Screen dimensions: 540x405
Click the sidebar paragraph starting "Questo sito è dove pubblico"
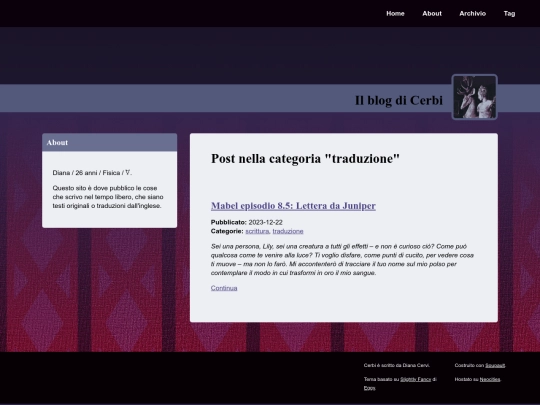(108, 197)
